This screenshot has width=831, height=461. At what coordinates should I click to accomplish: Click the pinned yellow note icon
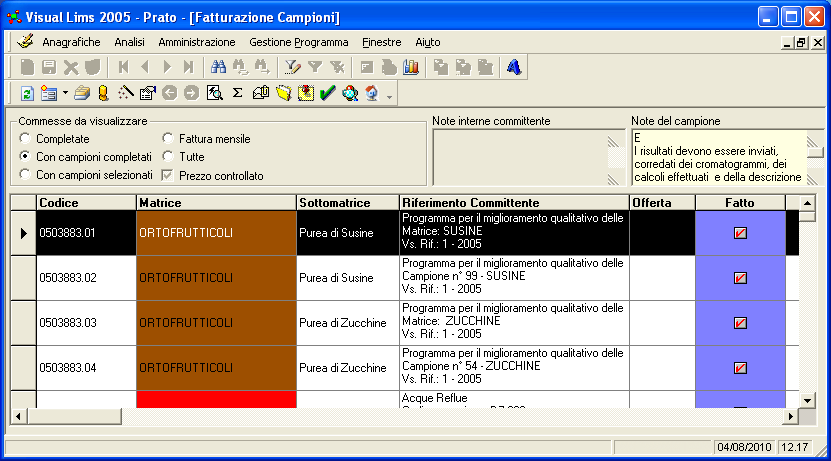point(306,93)
